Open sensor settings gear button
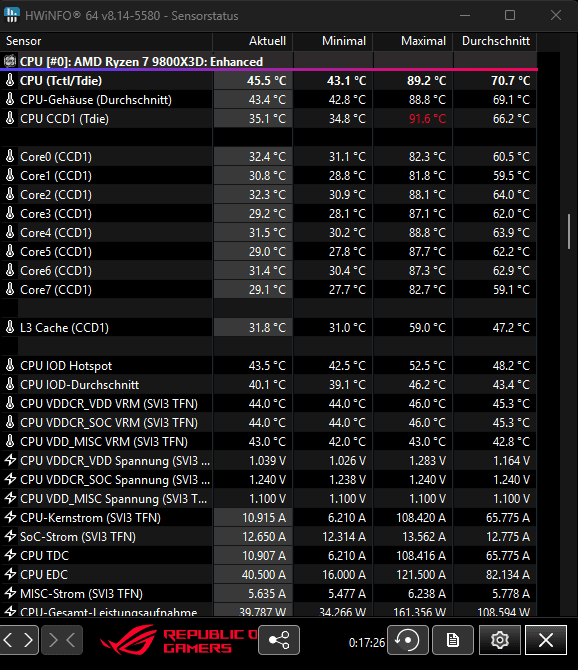This screenshot has width=578, height=670. coord(499,640)
